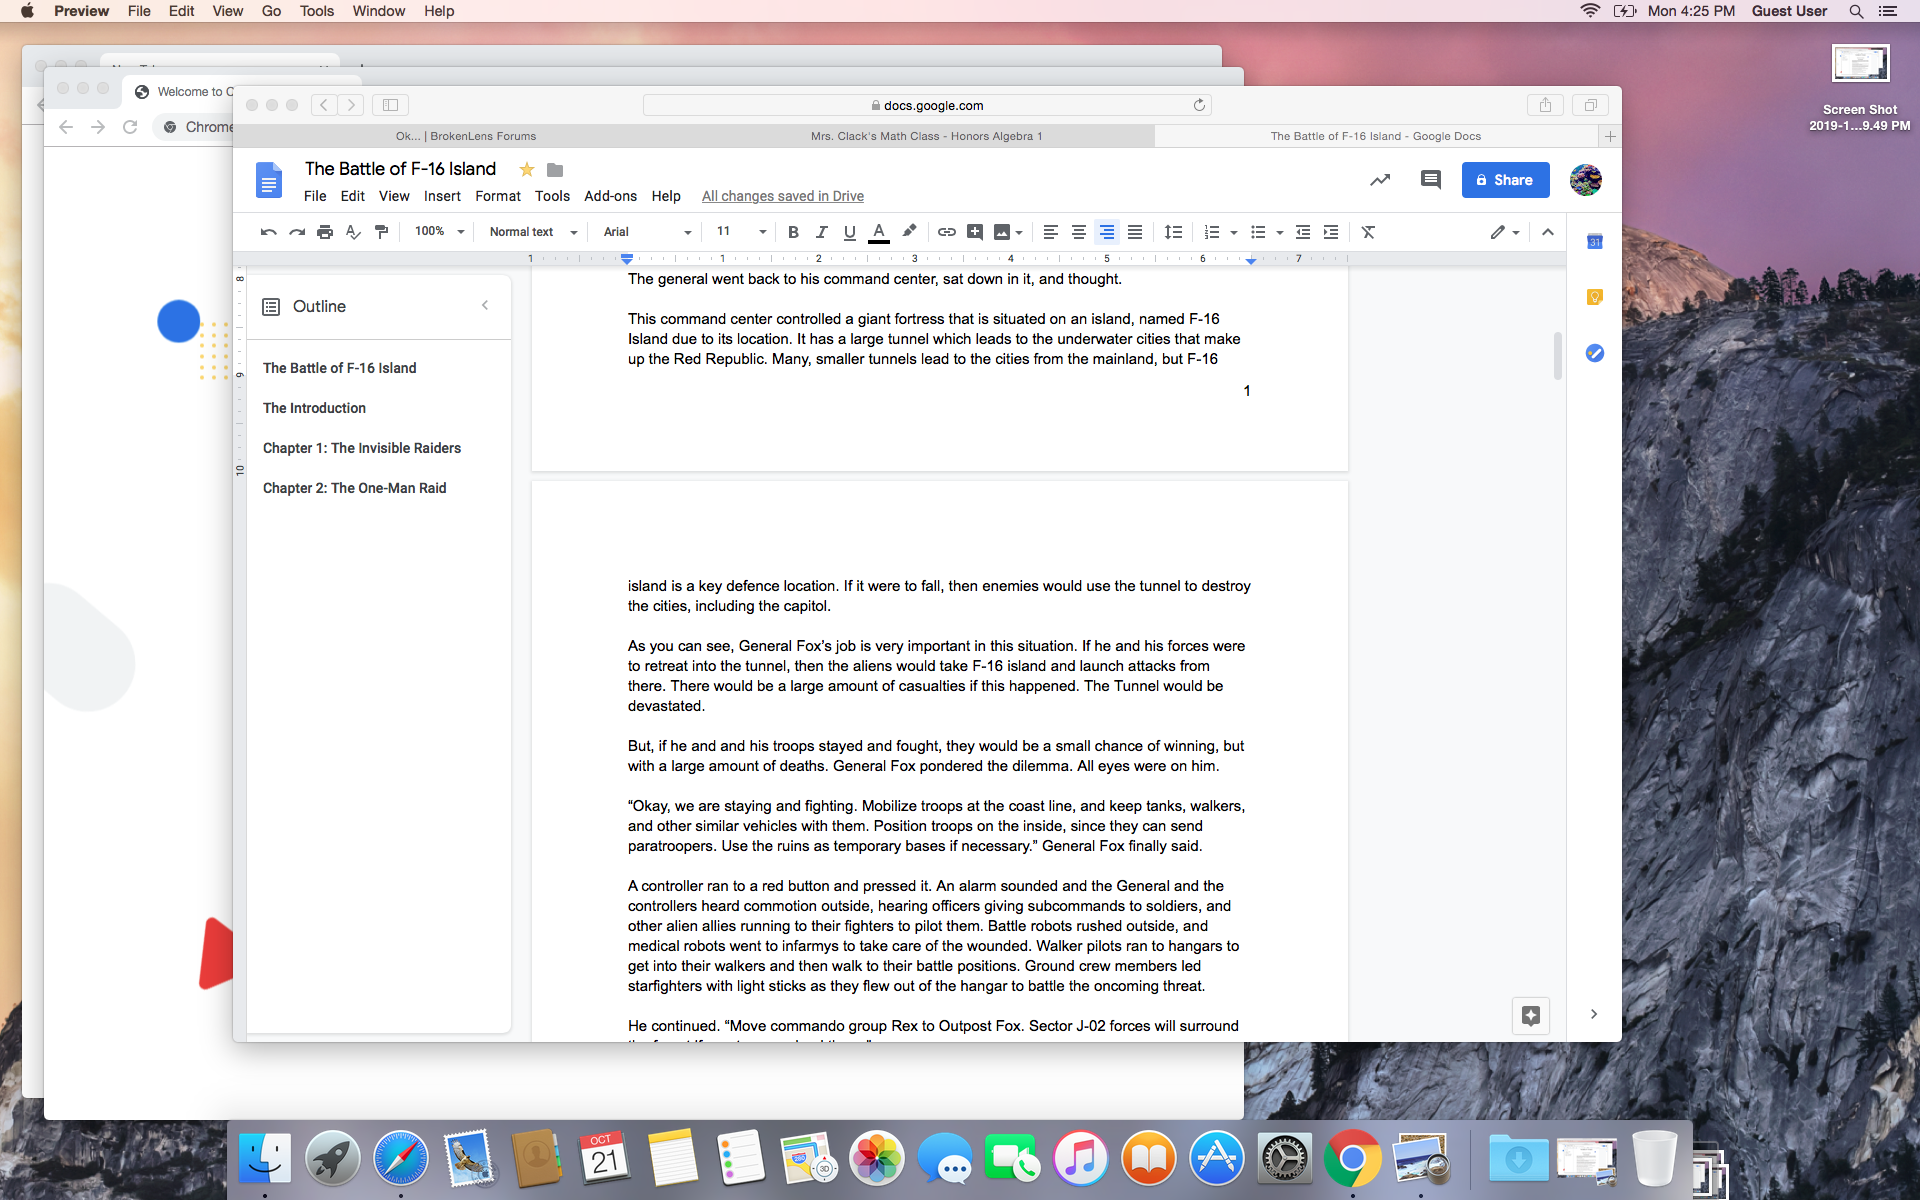Open the editing mode pencil dropdown
1920x1200 pixels.
click(x=1504, y=232)
